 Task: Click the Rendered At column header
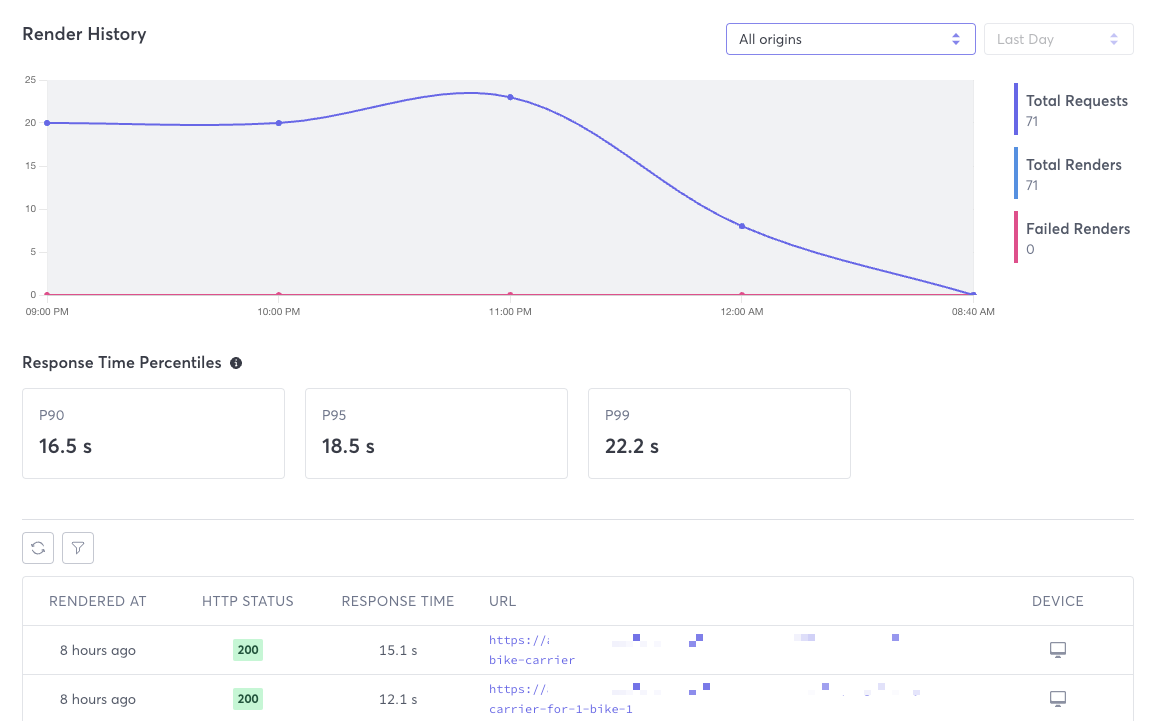pyautogui.click(x=97, y=601)
